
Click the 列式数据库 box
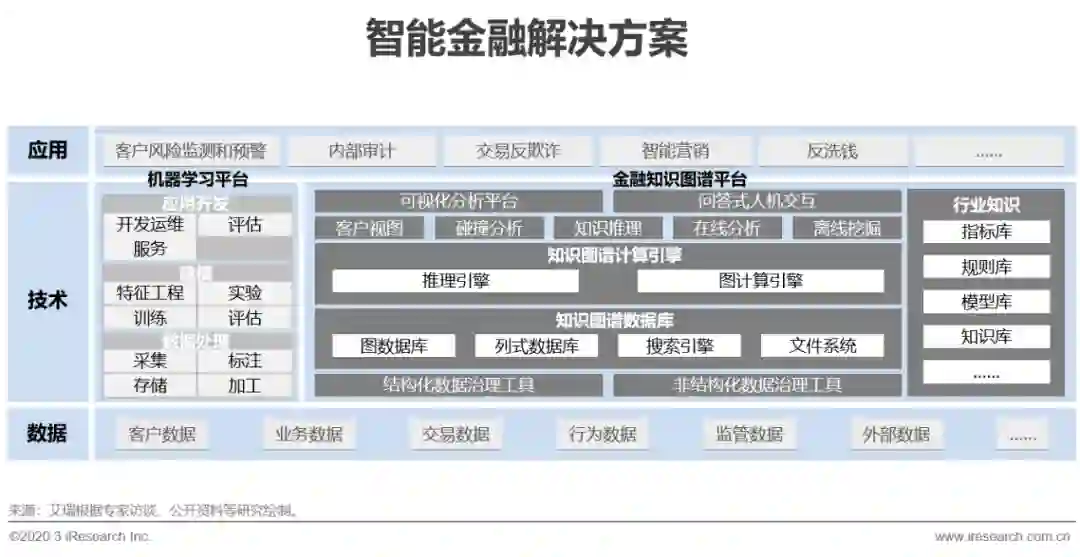tap(536, 346)
